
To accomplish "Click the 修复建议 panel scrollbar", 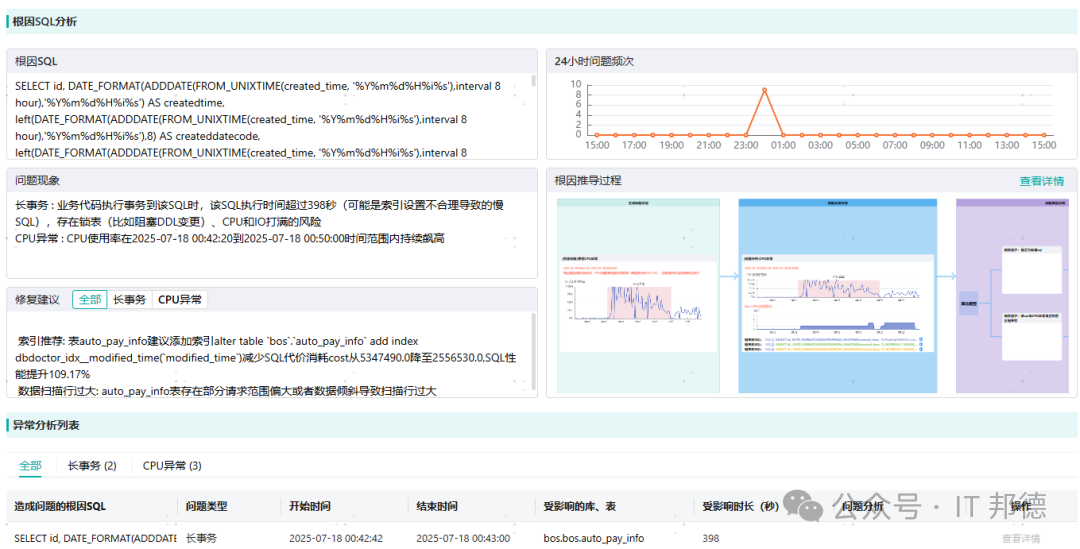I will click(x=533, y=351).
